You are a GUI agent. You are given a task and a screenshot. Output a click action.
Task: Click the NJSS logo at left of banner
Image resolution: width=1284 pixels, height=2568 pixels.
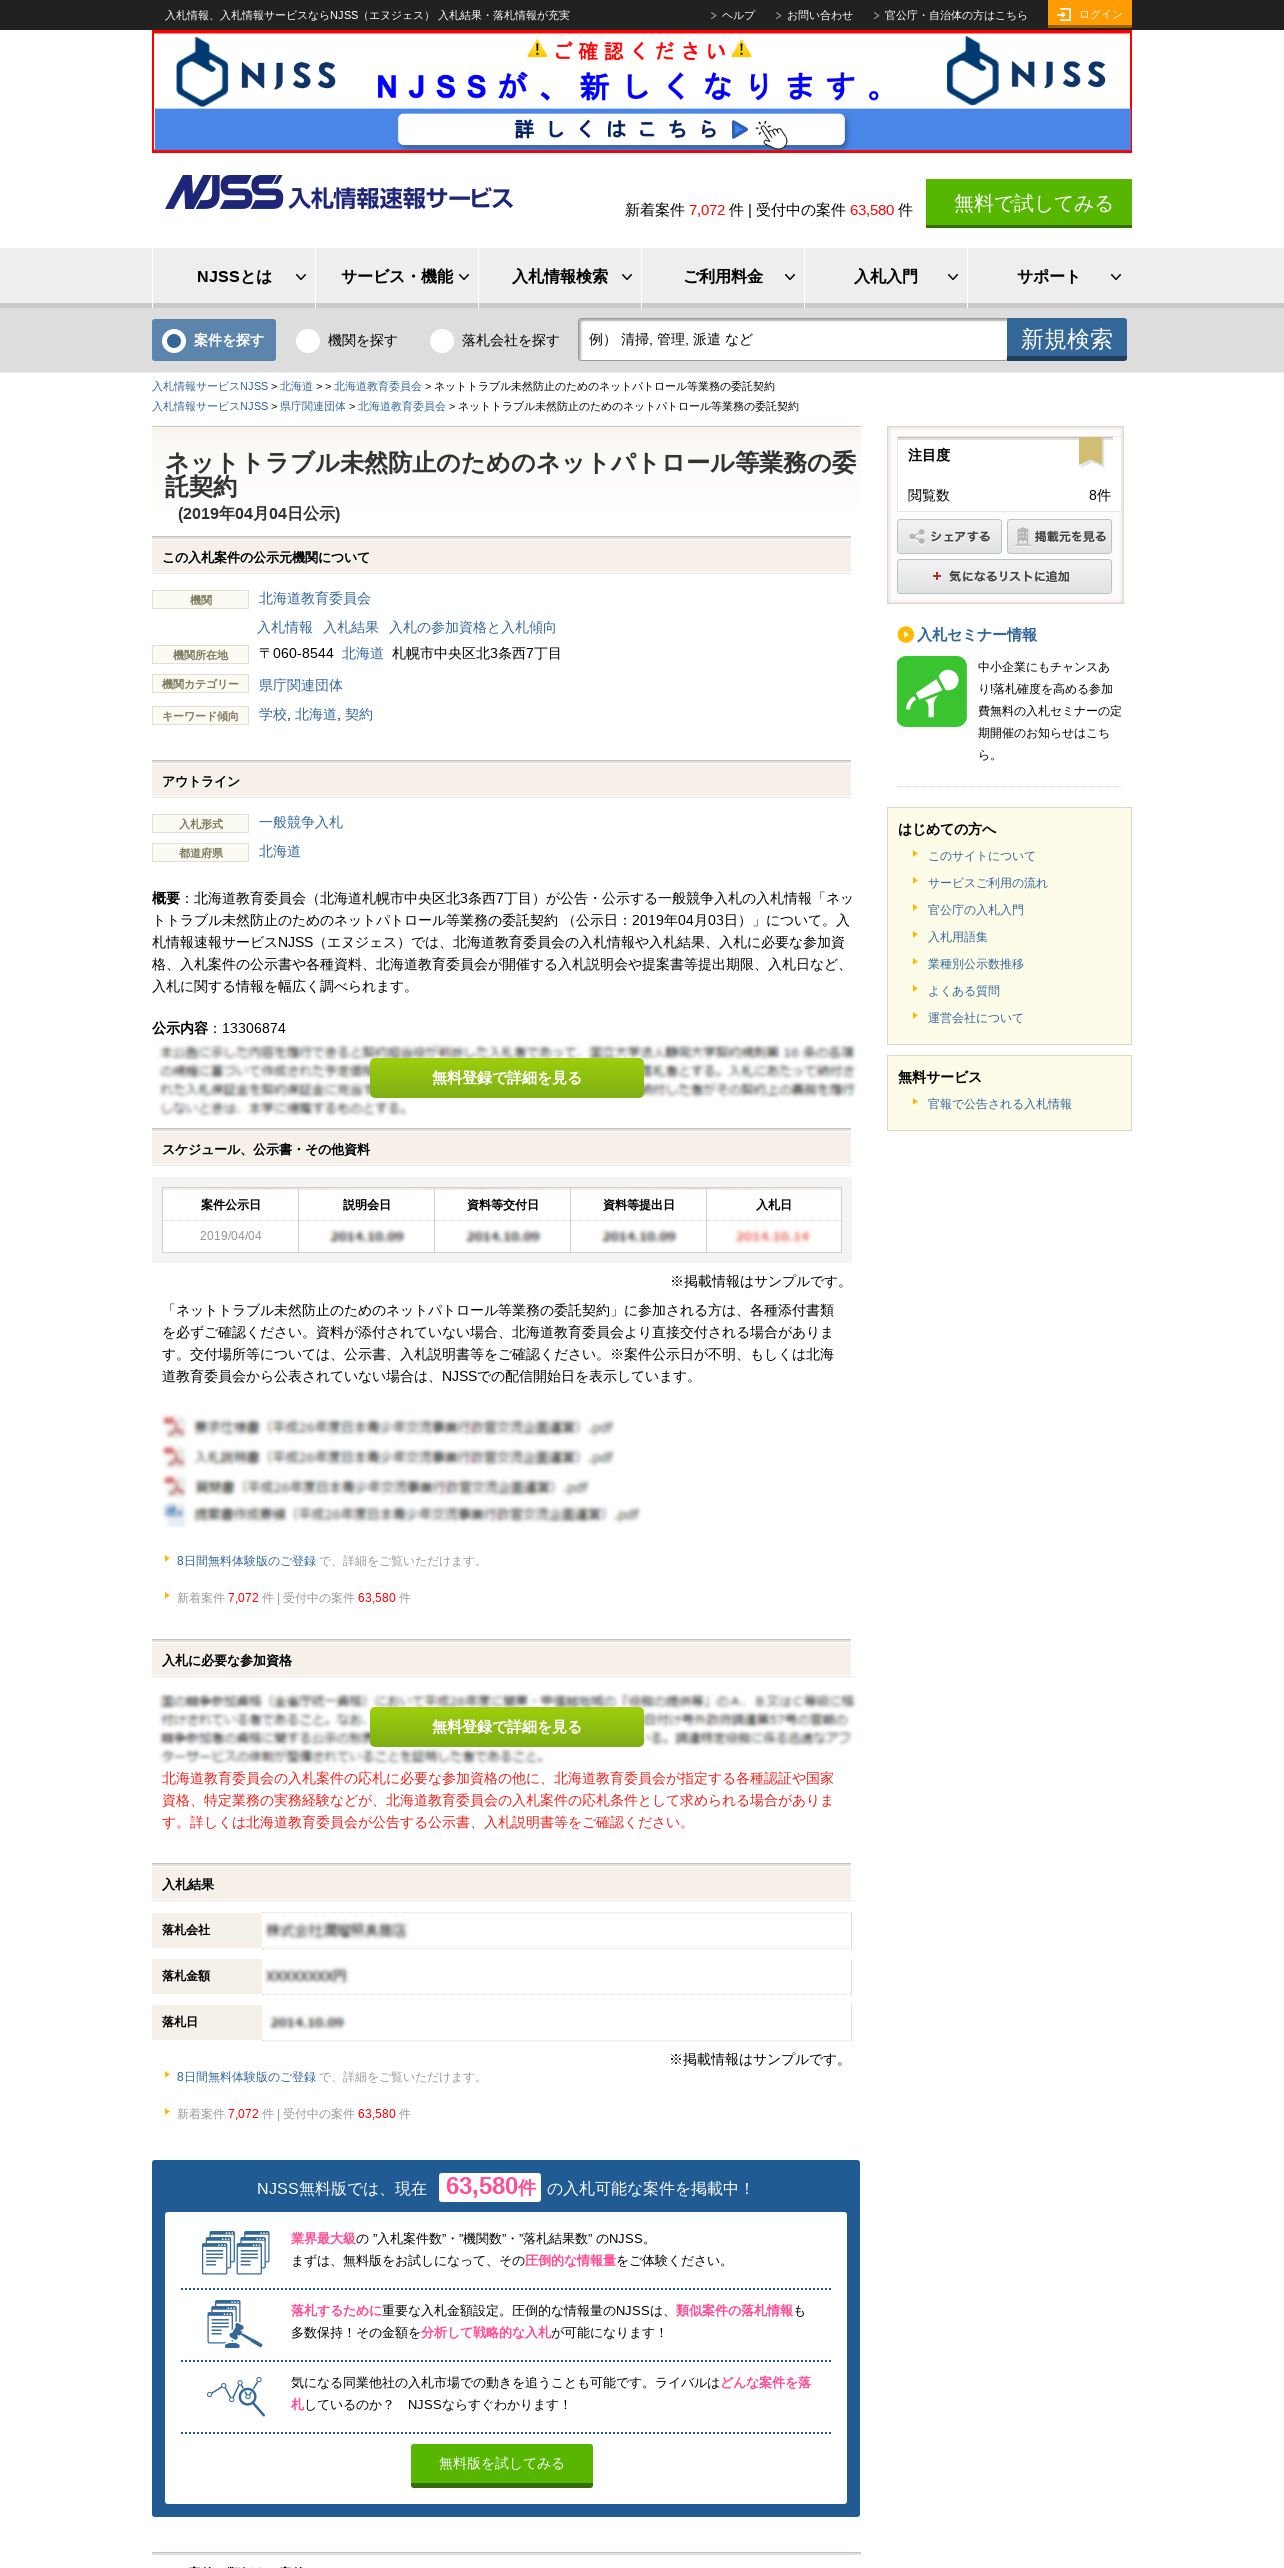[x=256, y=72]
